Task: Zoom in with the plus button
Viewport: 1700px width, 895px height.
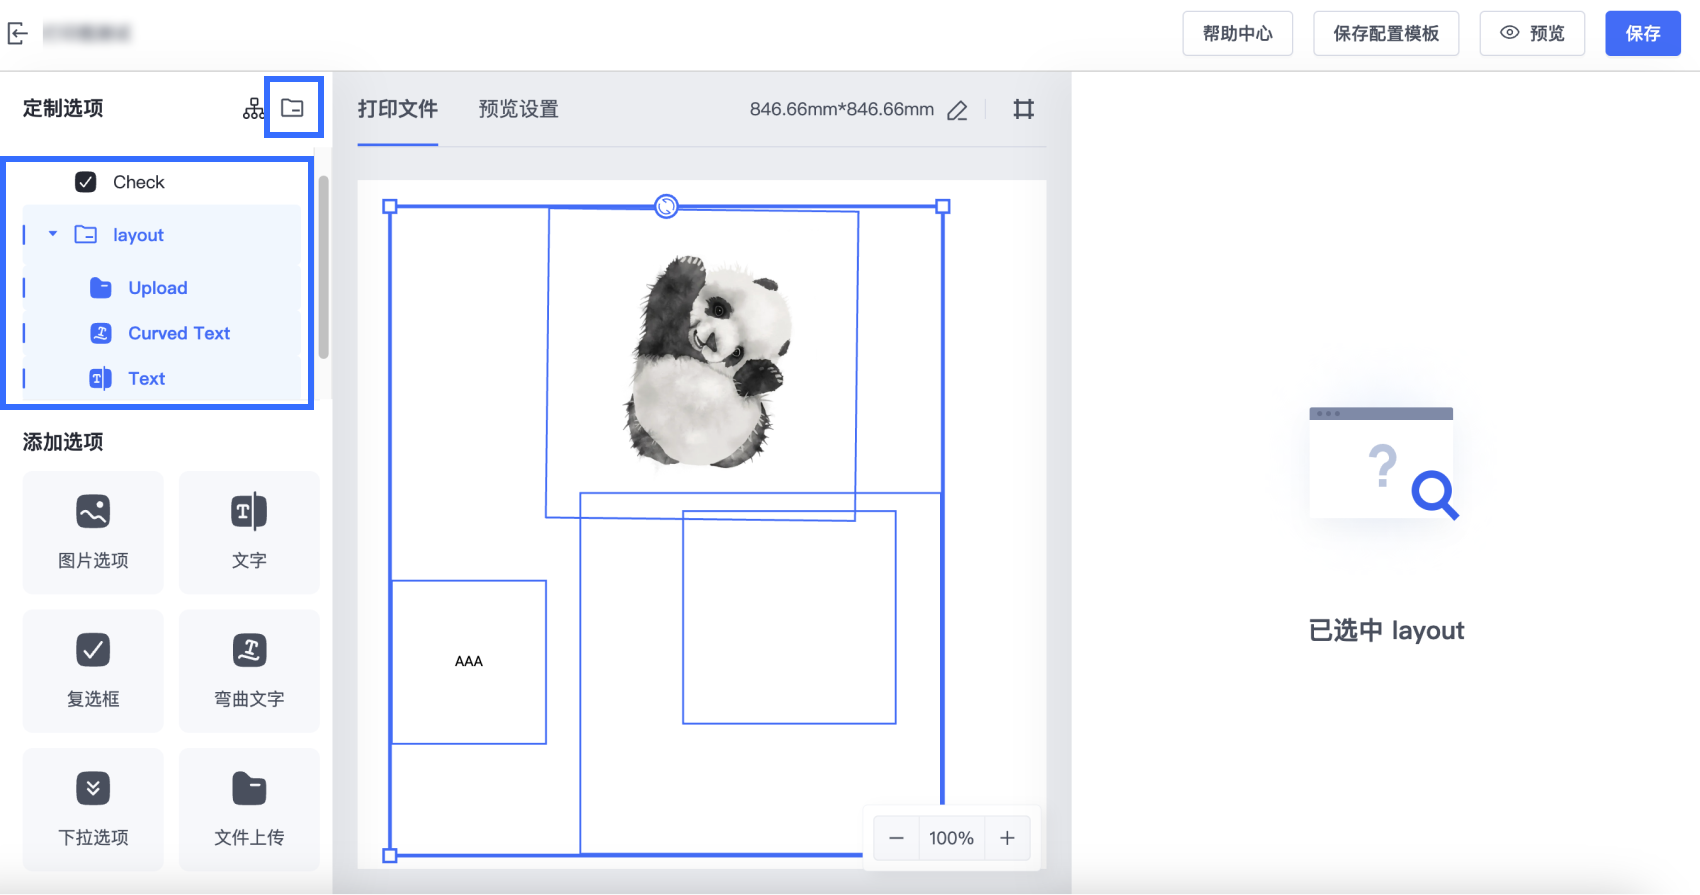Action: pos(1007,838)
